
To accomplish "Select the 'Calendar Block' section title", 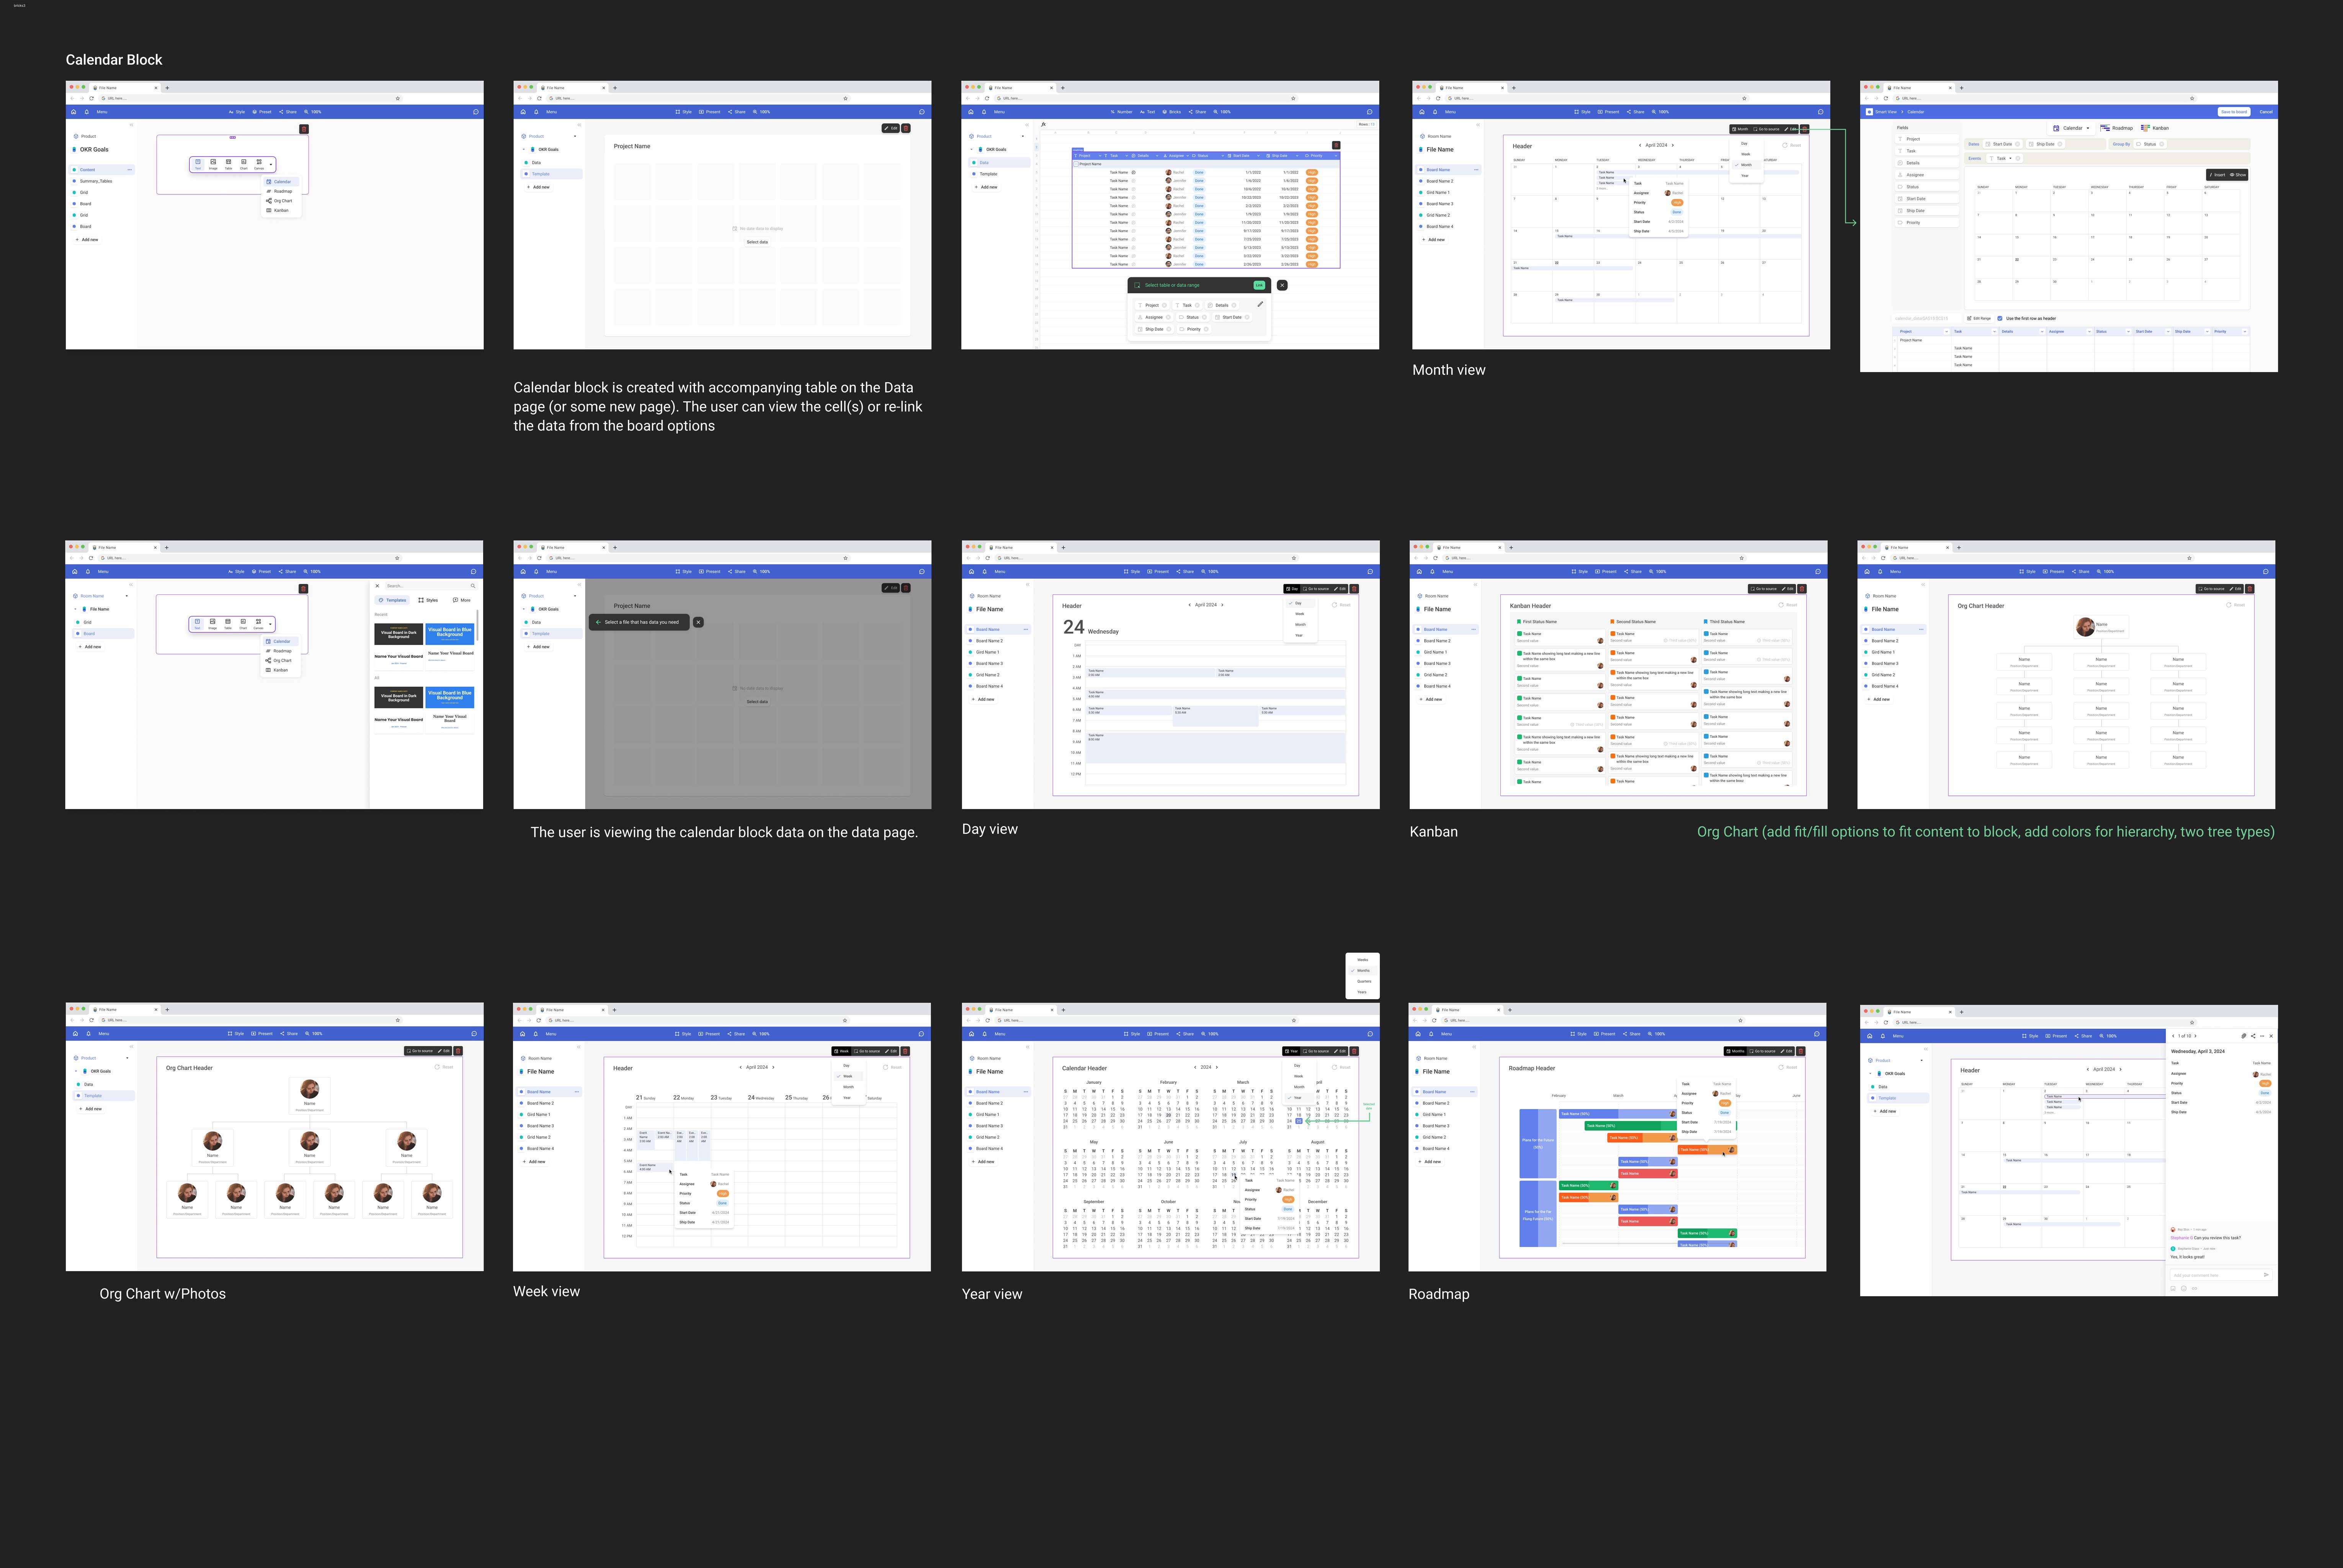I will point(114,60).
